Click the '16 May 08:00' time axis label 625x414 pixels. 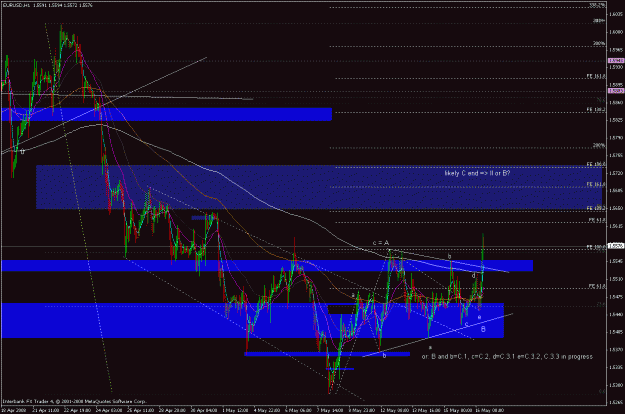[x=489, y=410]
